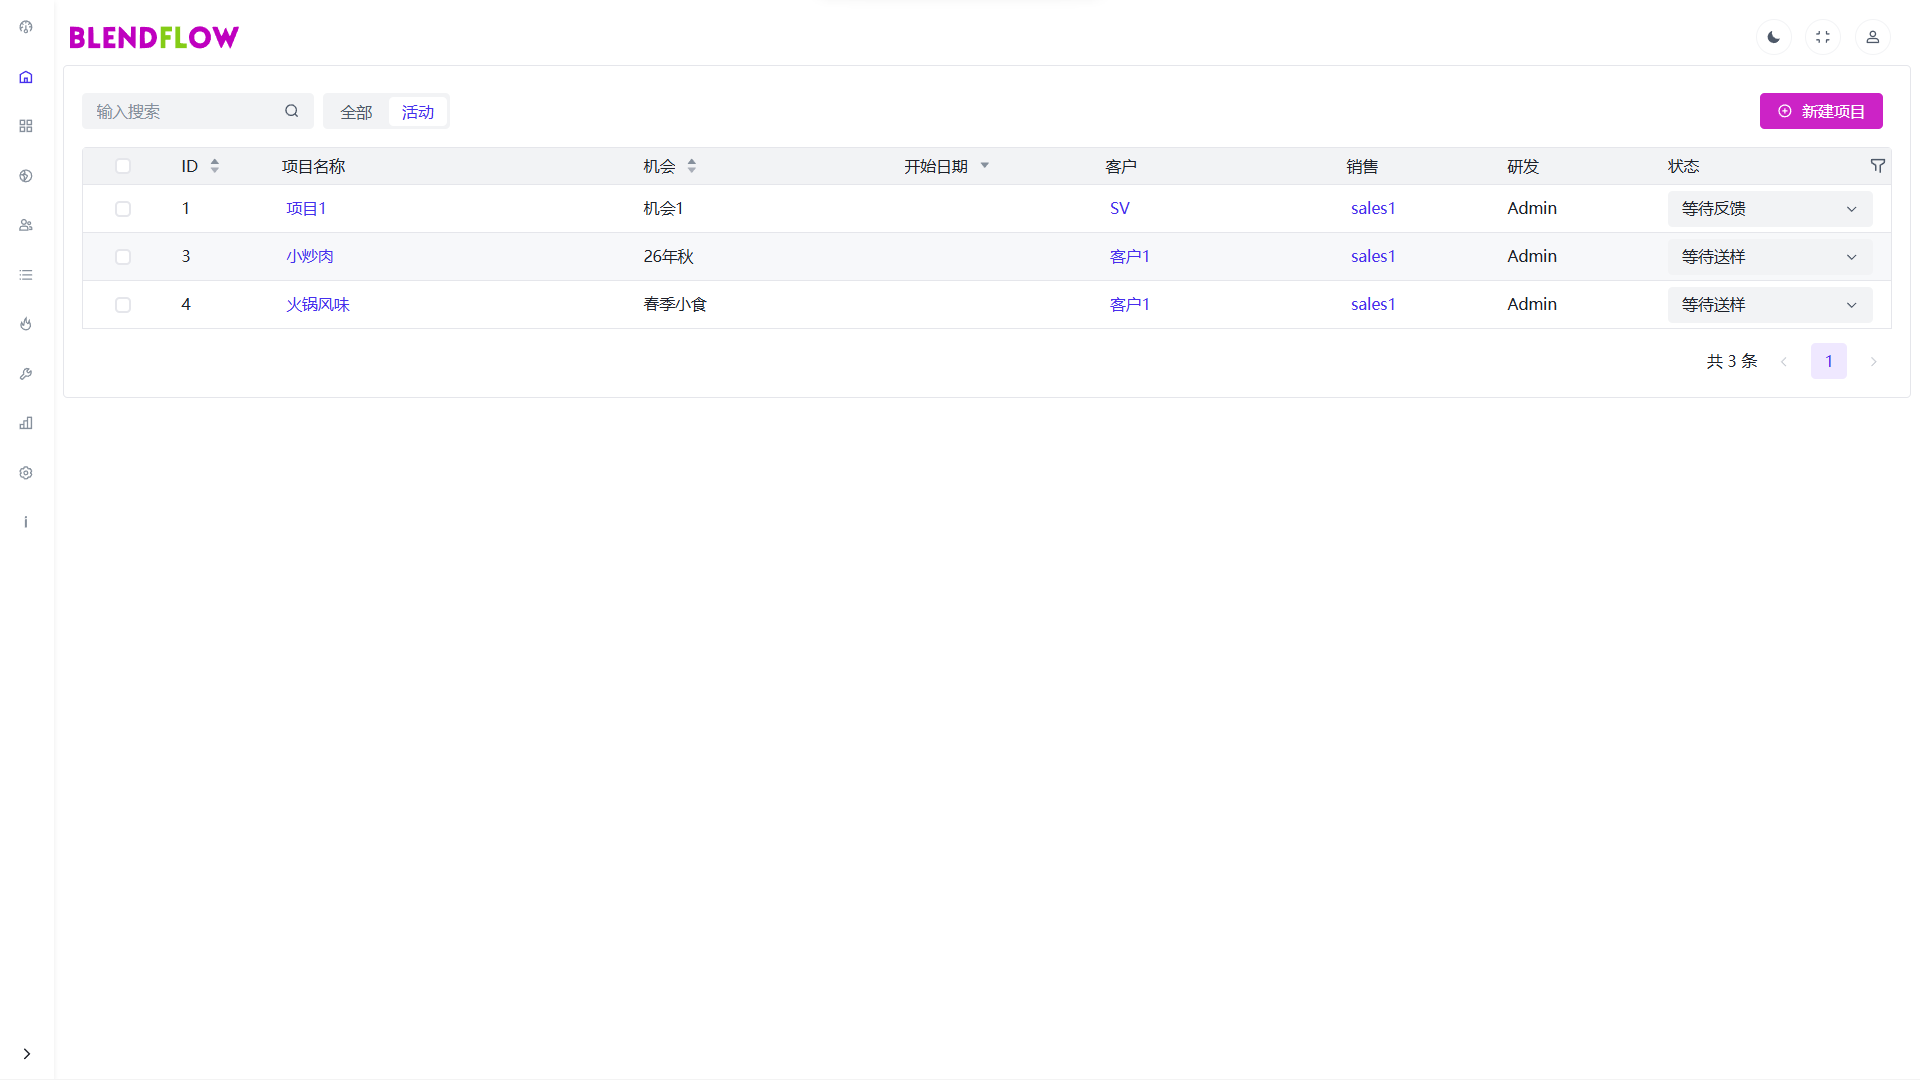The image size is (1920, 1080).
Task: Click the flame icon in sidebar
Action: 26,324
